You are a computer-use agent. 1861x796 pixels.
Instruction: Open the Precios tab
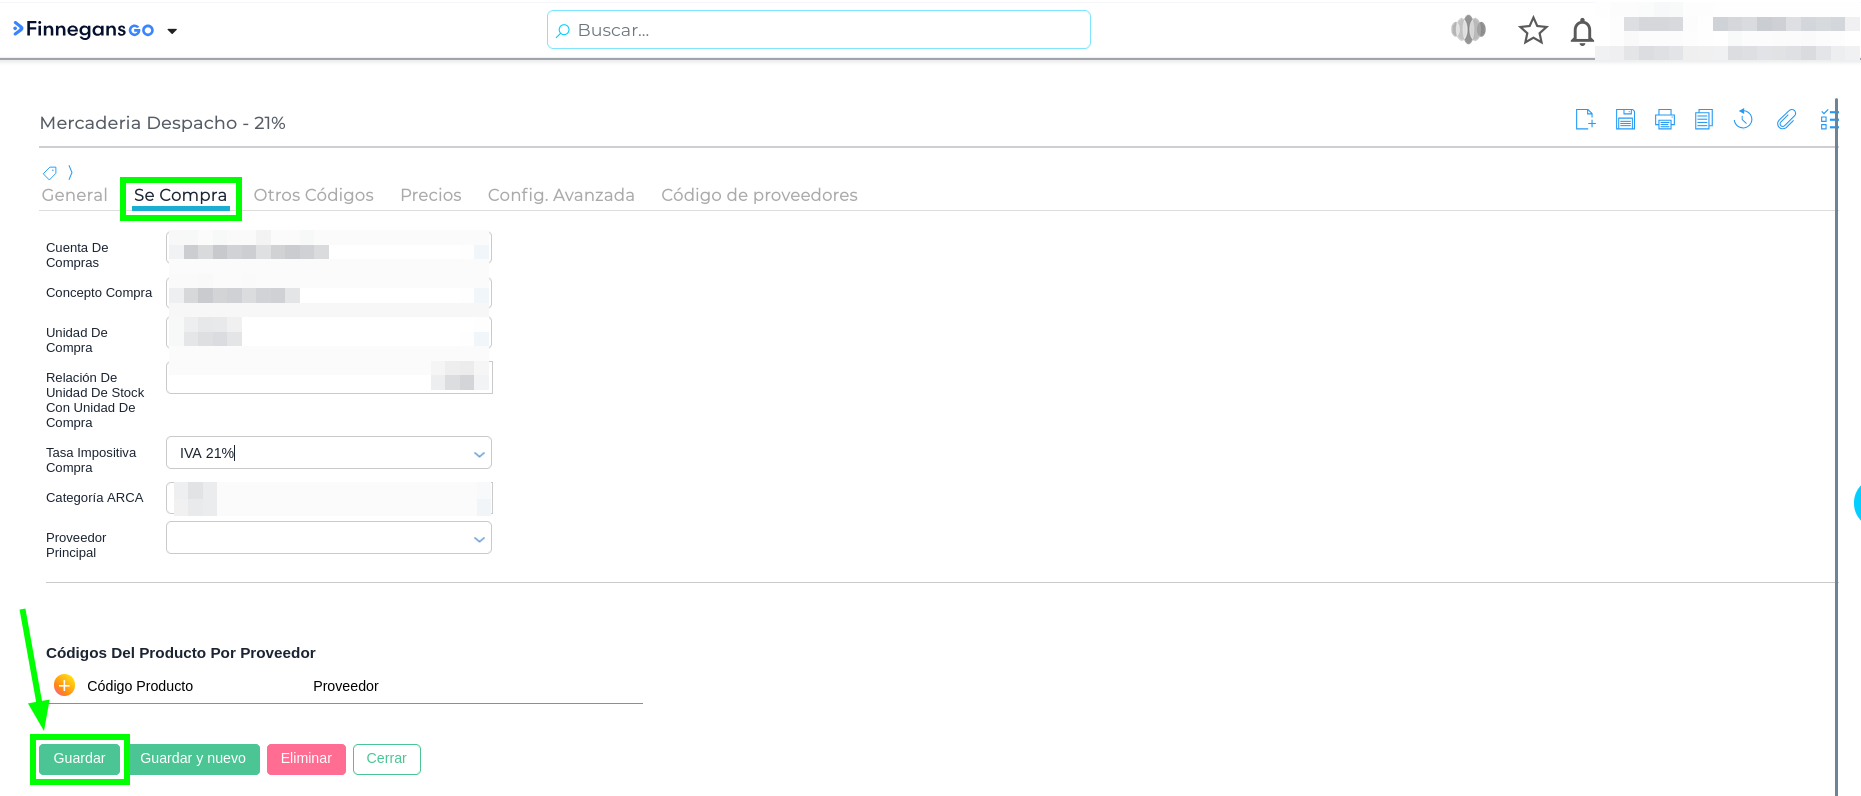coord(430,195)
